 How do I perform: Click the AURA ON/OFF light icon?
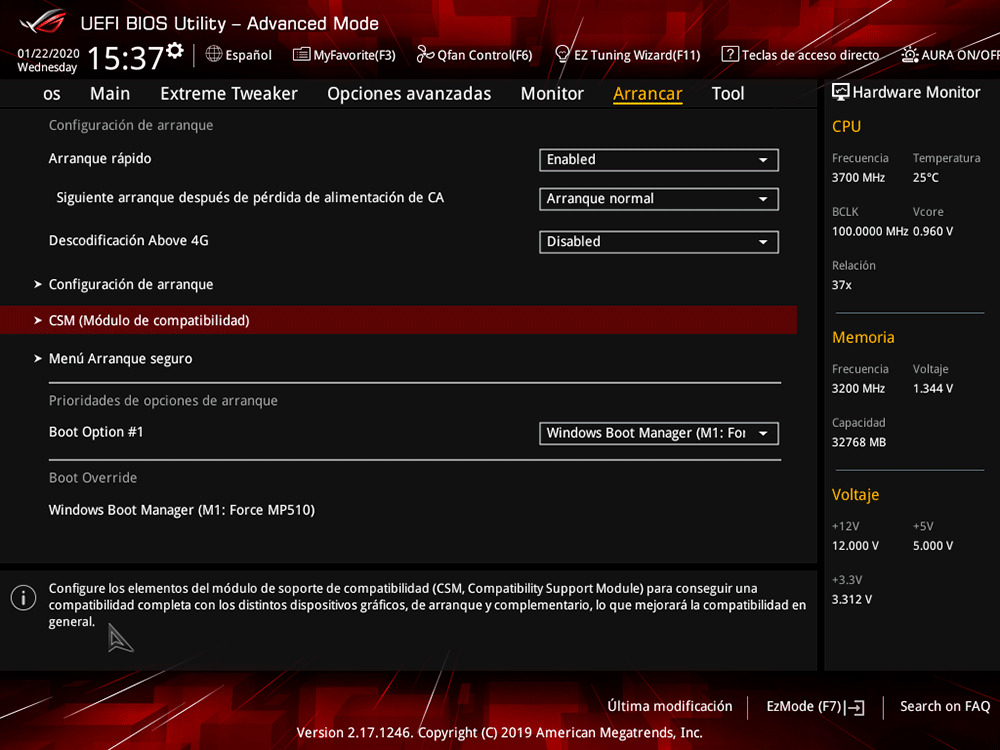[x=909, y=54]
